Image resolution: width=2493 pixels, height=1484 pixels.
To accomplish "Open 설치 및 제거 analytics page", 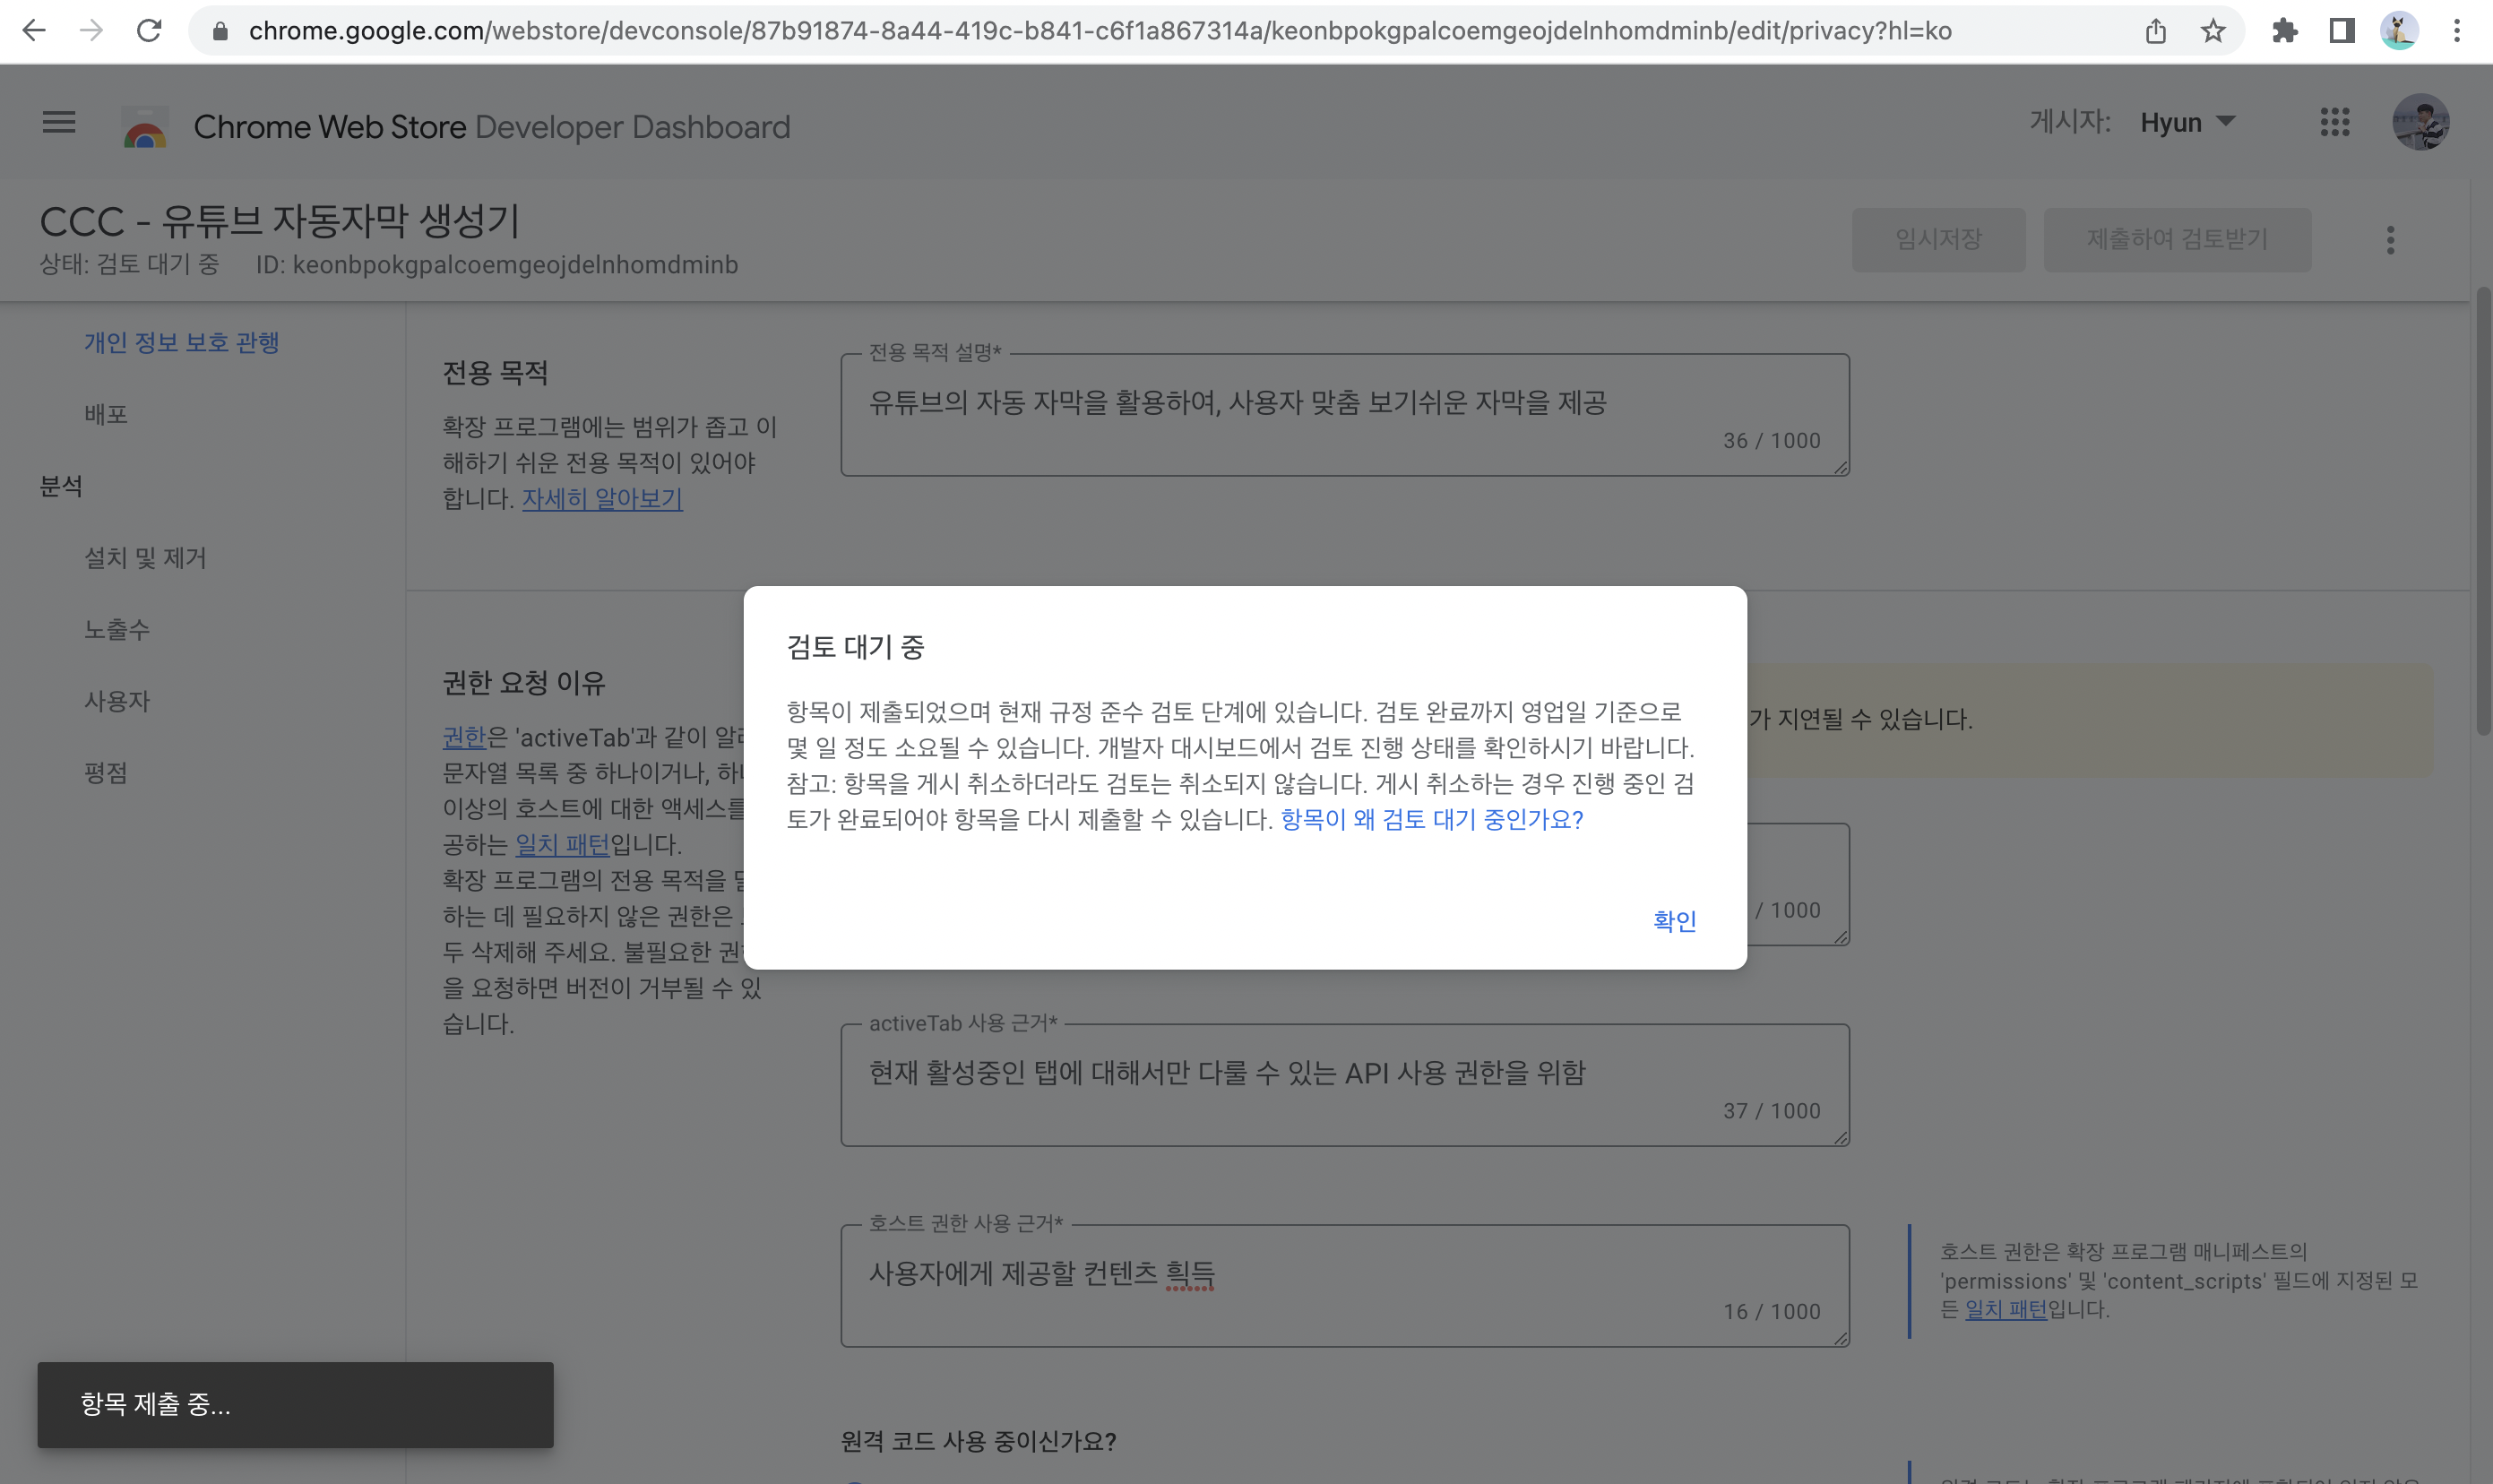I will click(x=145, y=558).
